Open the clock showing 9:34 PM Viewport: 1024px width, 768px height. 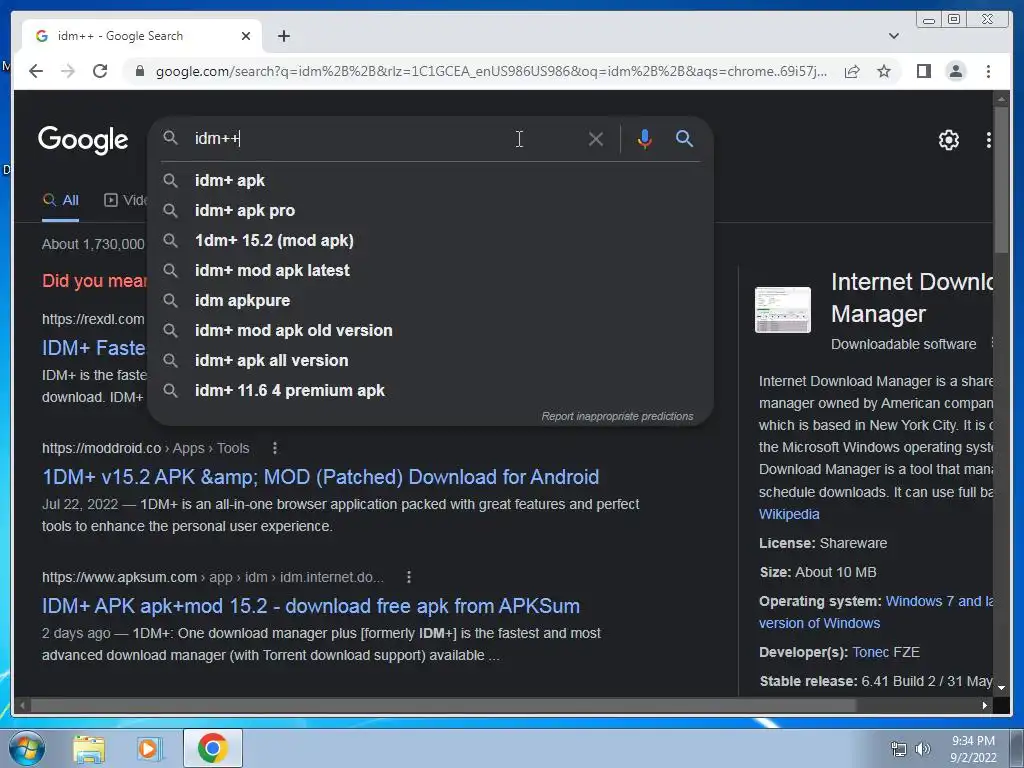973,749
